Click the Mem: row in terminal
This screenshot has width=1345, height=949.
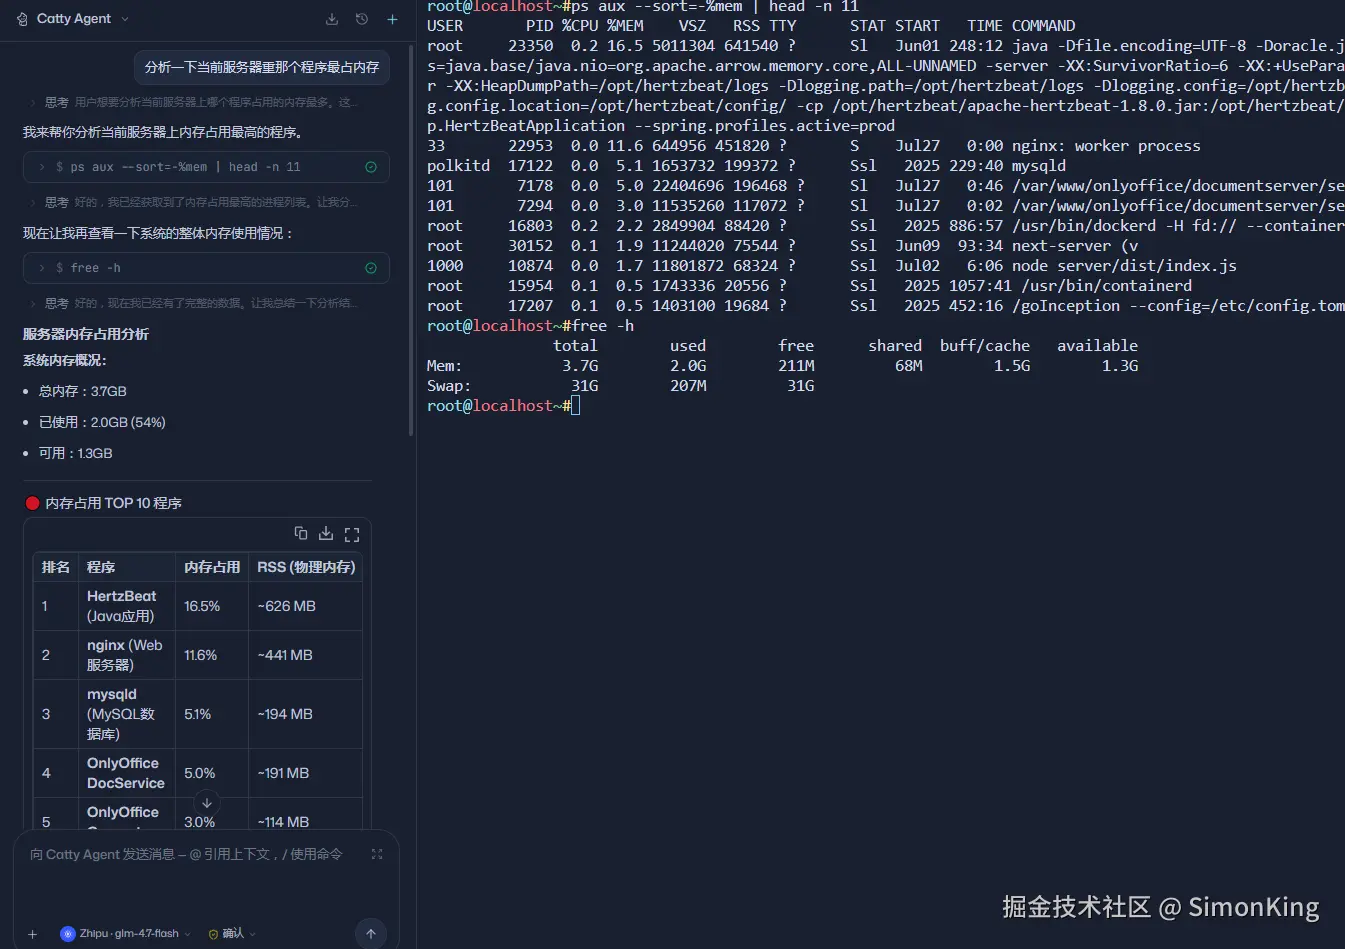782,365
